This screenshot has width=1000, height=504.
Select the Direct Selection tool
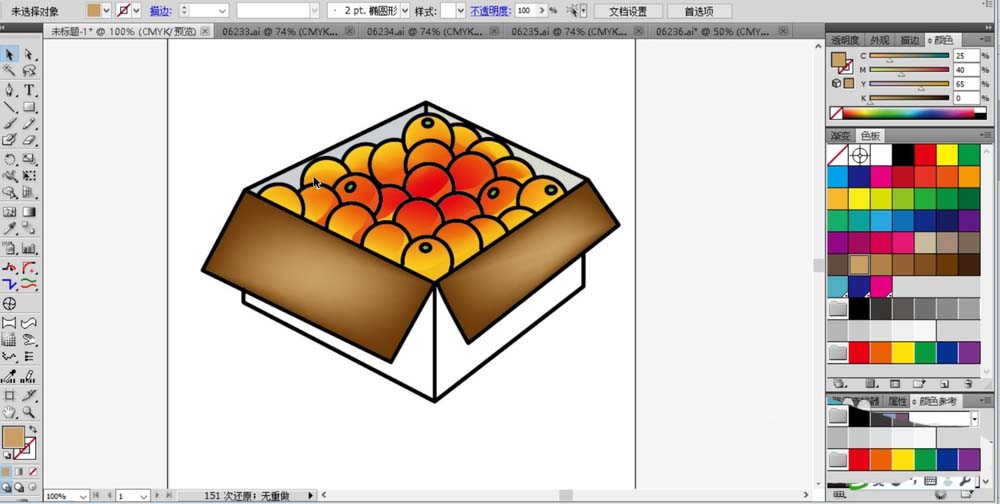pos(29,54)
